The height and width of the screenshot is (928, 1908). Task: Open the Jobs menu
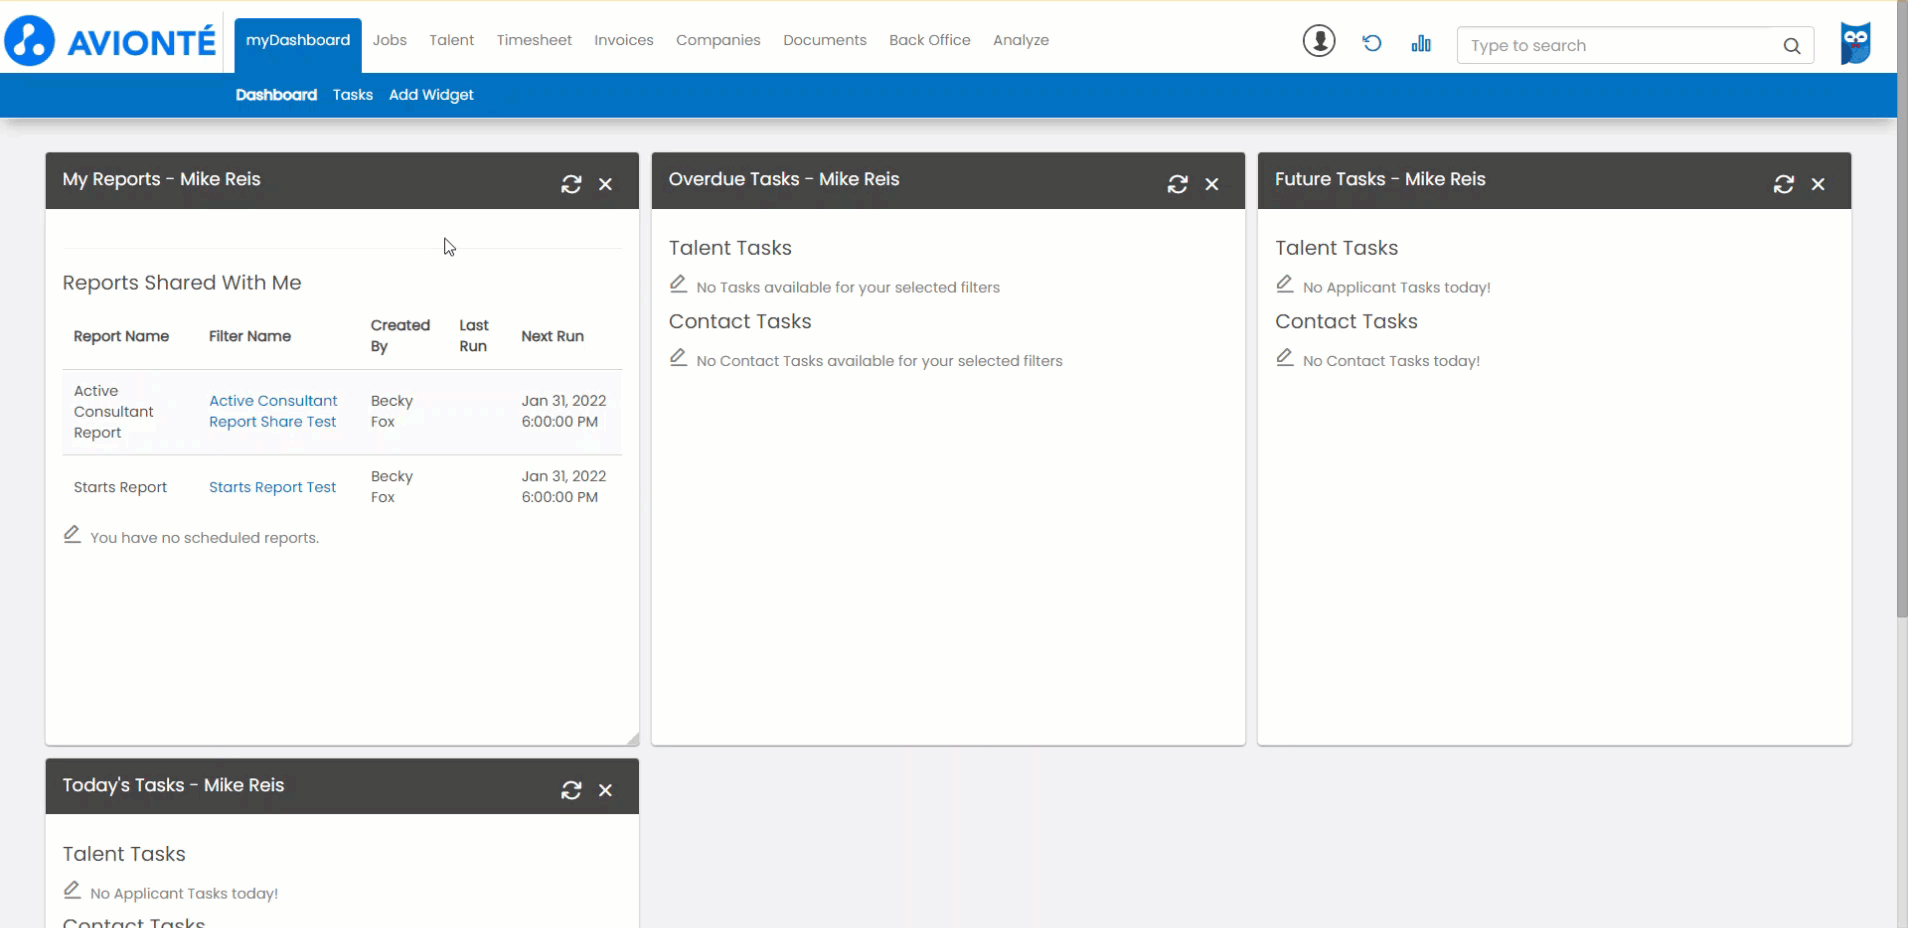click(x=390, y=41)
